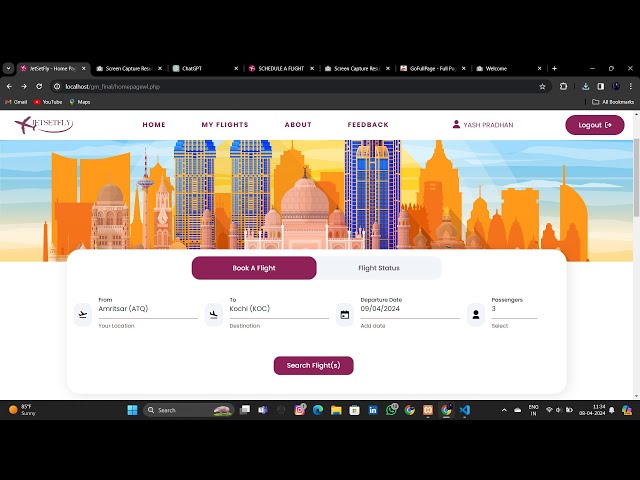
Task: Click Search Flight(s) button
Action: pos(313,365)
